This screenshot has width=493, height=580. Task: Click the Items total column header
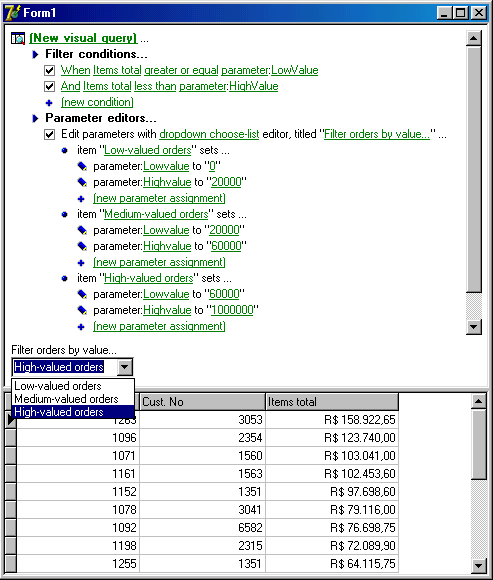tap(332, 402)
